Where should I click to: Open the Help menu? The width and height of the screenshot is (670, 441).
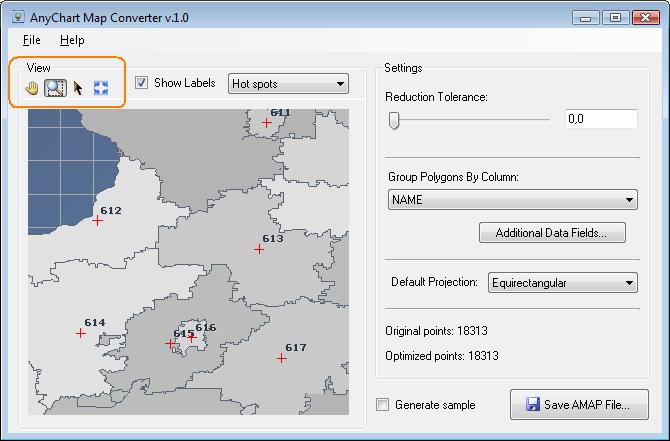(x=72, y=40)
